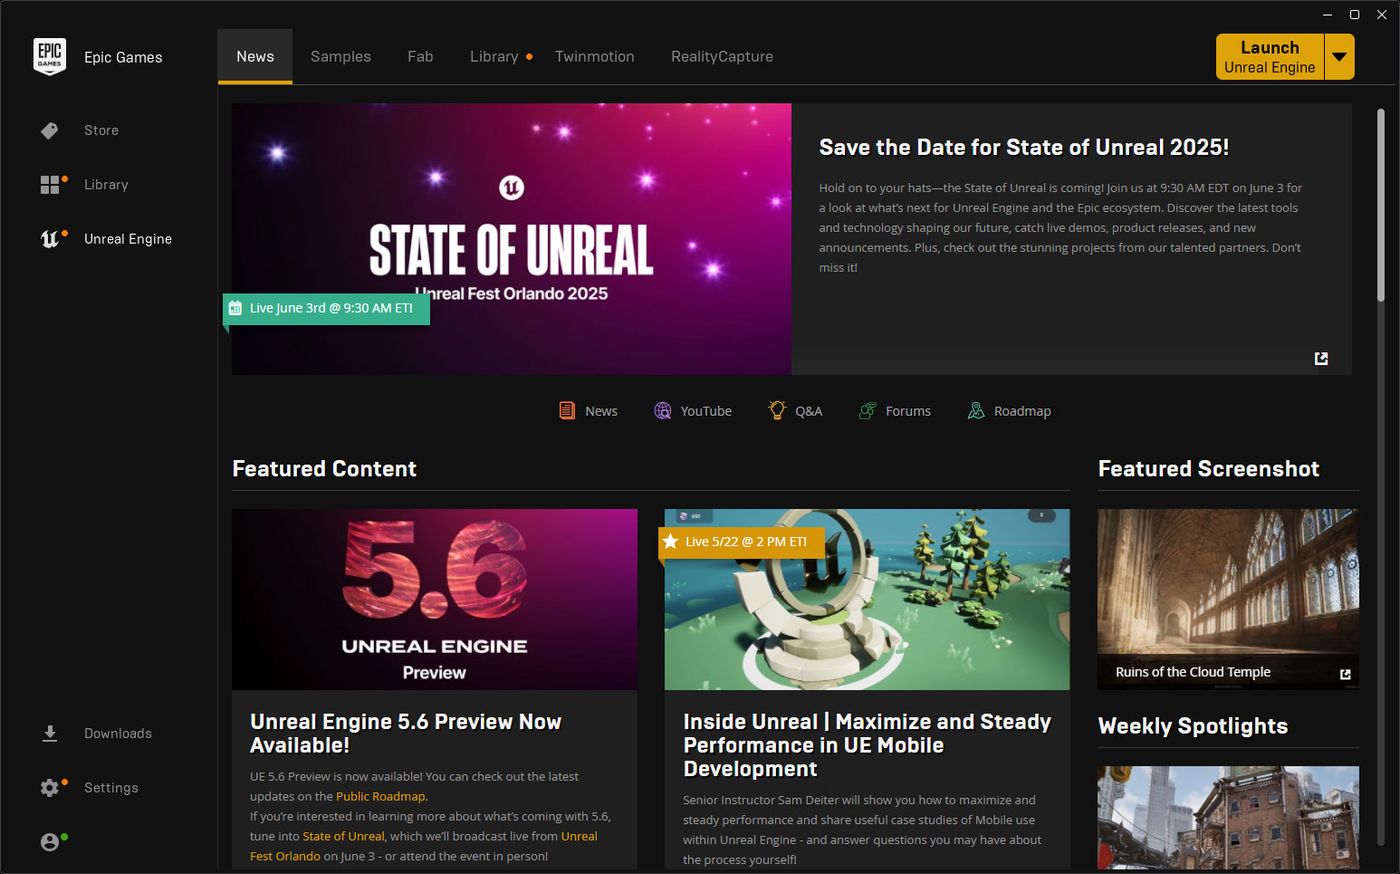Open external link icon on State of Unreal banner
The height and width of the screenshot is (874, 1400).
point(1321,358)
